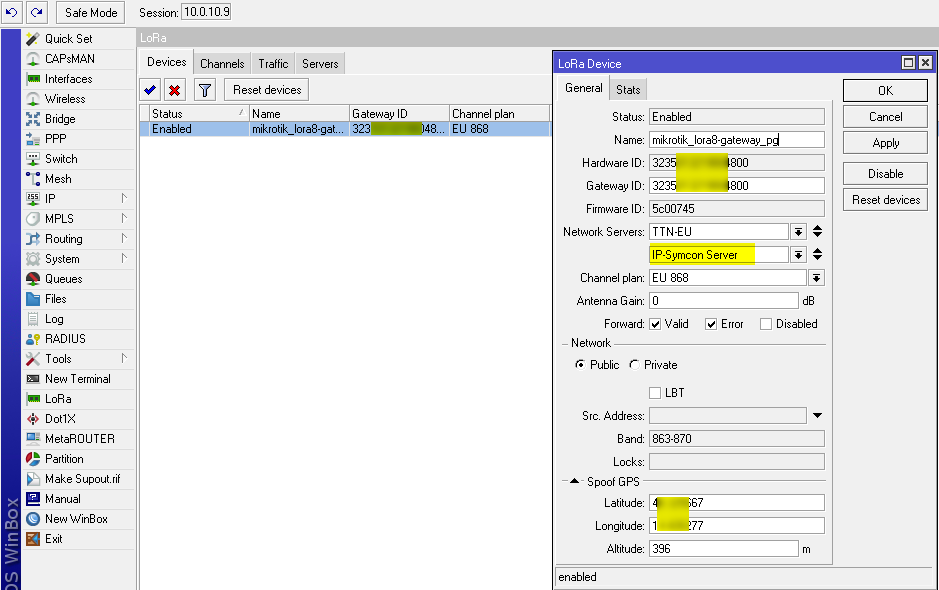Switch to the Traffic tab

[273, 63]
